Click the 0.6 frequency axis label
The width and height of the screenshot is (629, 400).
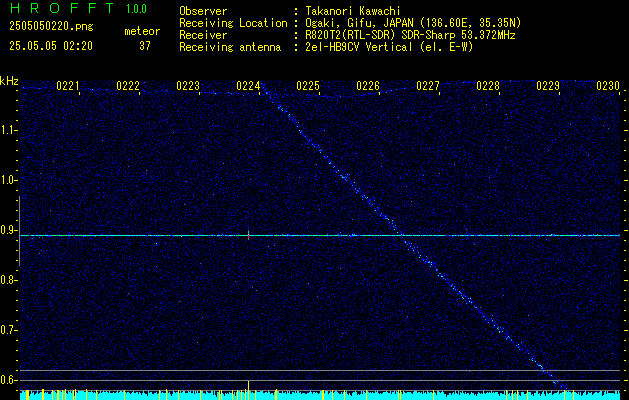(x=8, y=380)
